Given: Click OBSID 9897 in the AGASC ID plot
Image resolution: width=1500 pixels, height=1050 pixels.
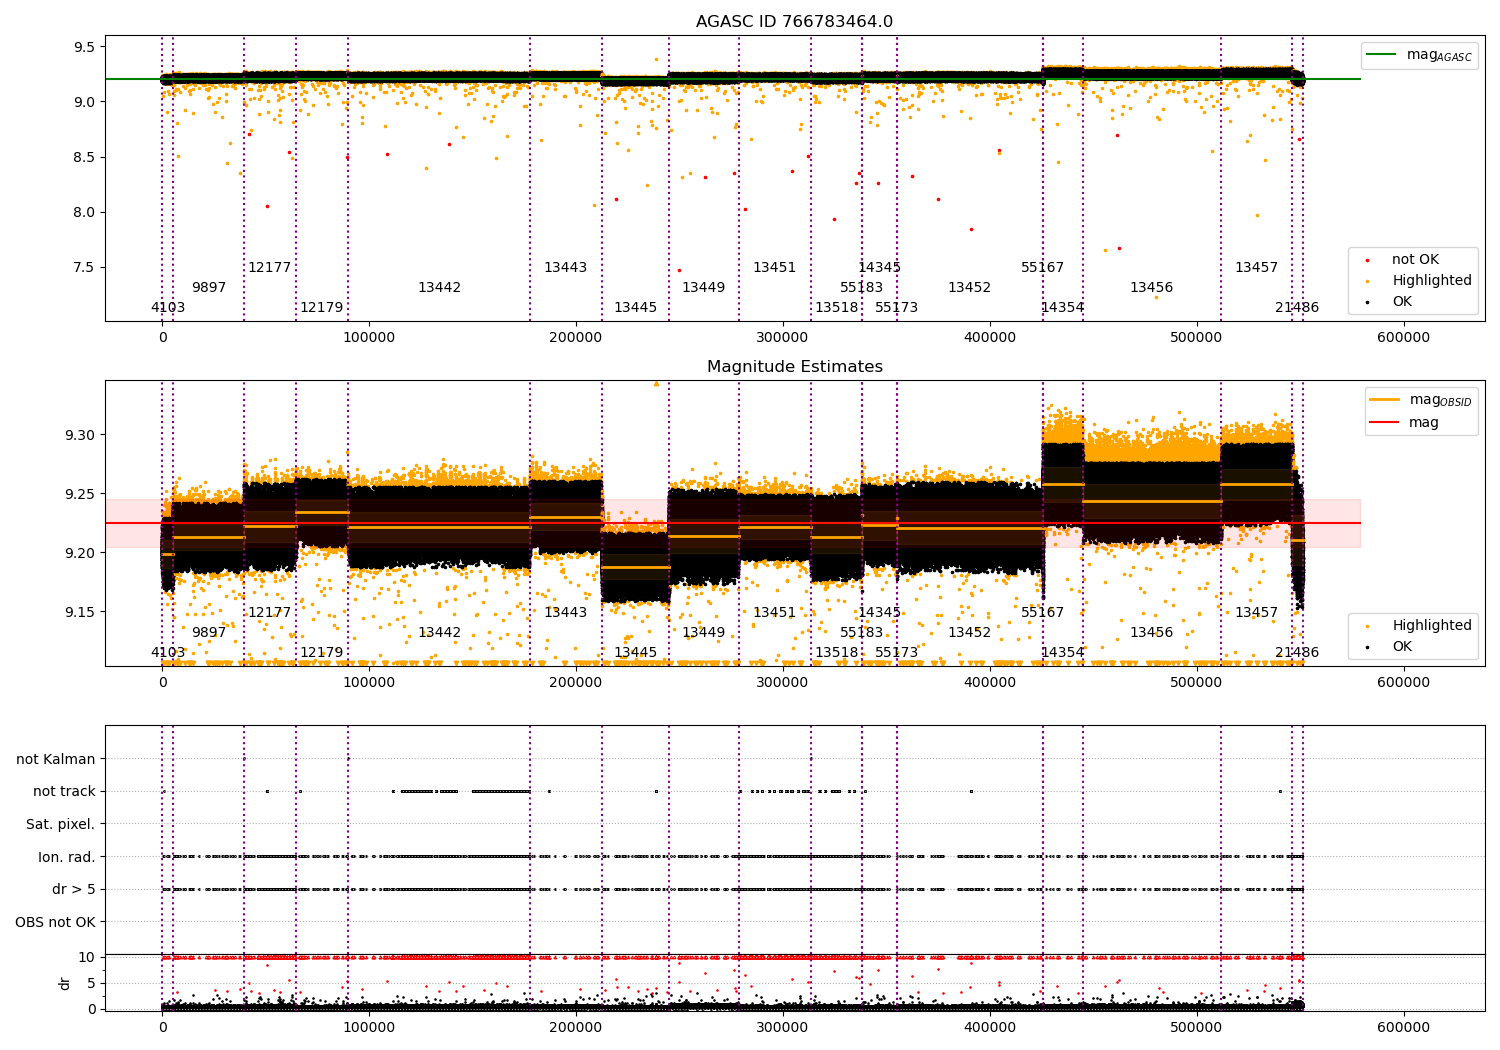Looking at the screenshot, I should [x=209, y=288].
